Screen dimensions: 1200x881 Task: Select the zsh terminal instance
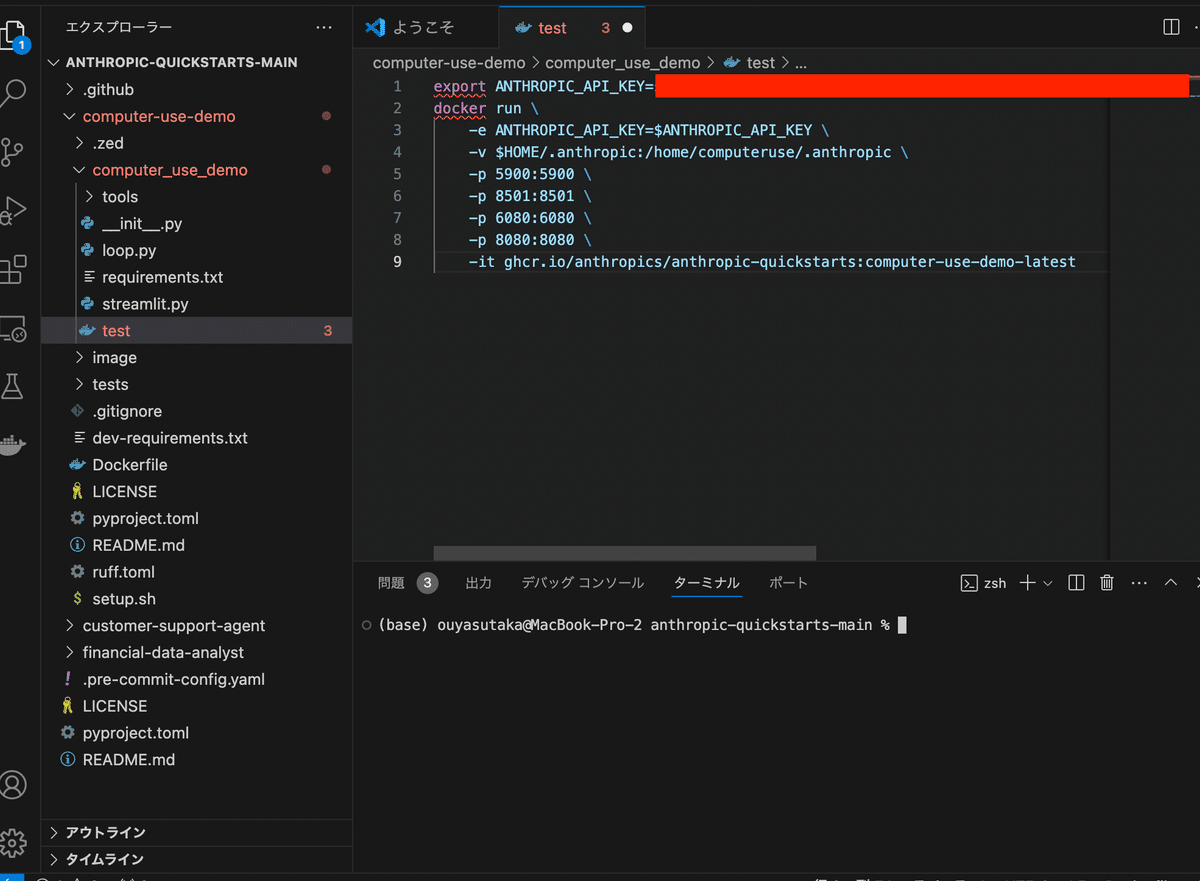pyautogui.click(x=983, y=583)
